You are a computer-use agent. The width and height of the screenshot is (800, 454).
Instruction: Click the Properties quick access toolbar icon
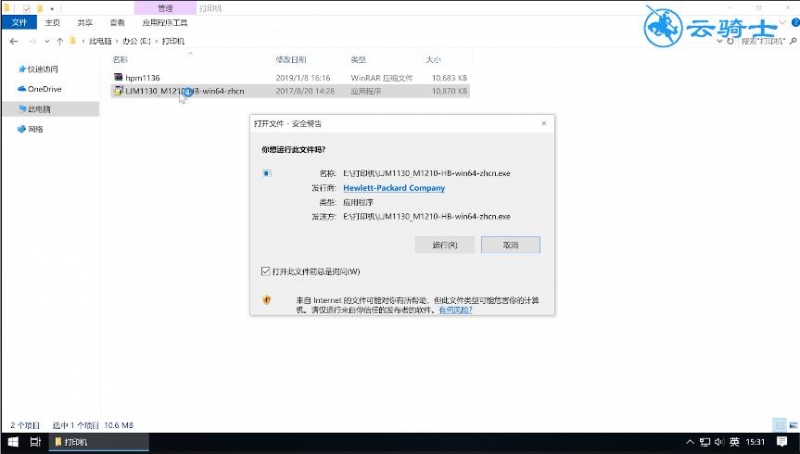click(x=27, y=9)
